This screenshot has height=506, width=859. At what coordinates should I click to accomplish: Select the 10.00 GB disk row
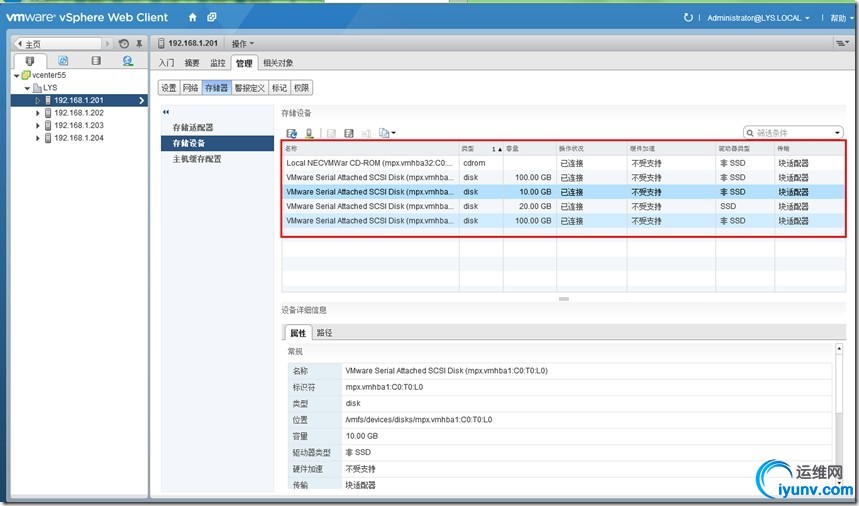[x=563, y=192]
